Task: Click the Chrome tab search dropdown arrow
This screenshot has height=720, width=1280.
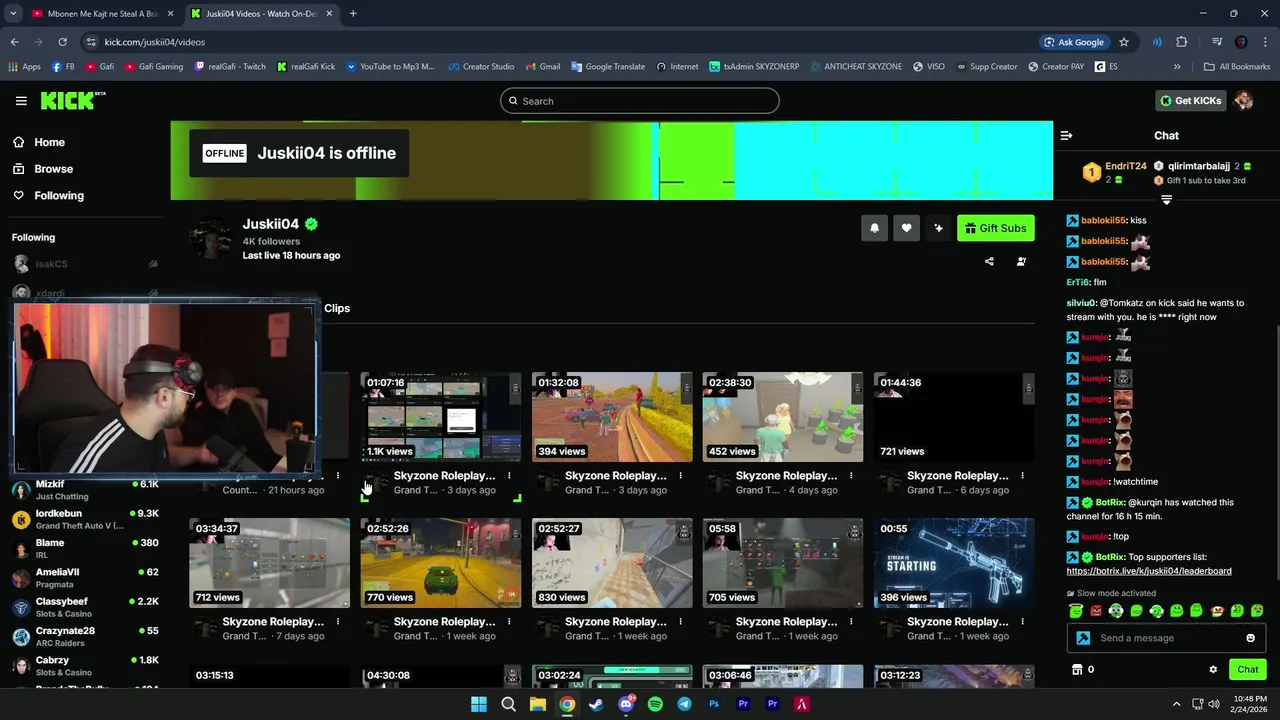Action: (x=13, y=14)
